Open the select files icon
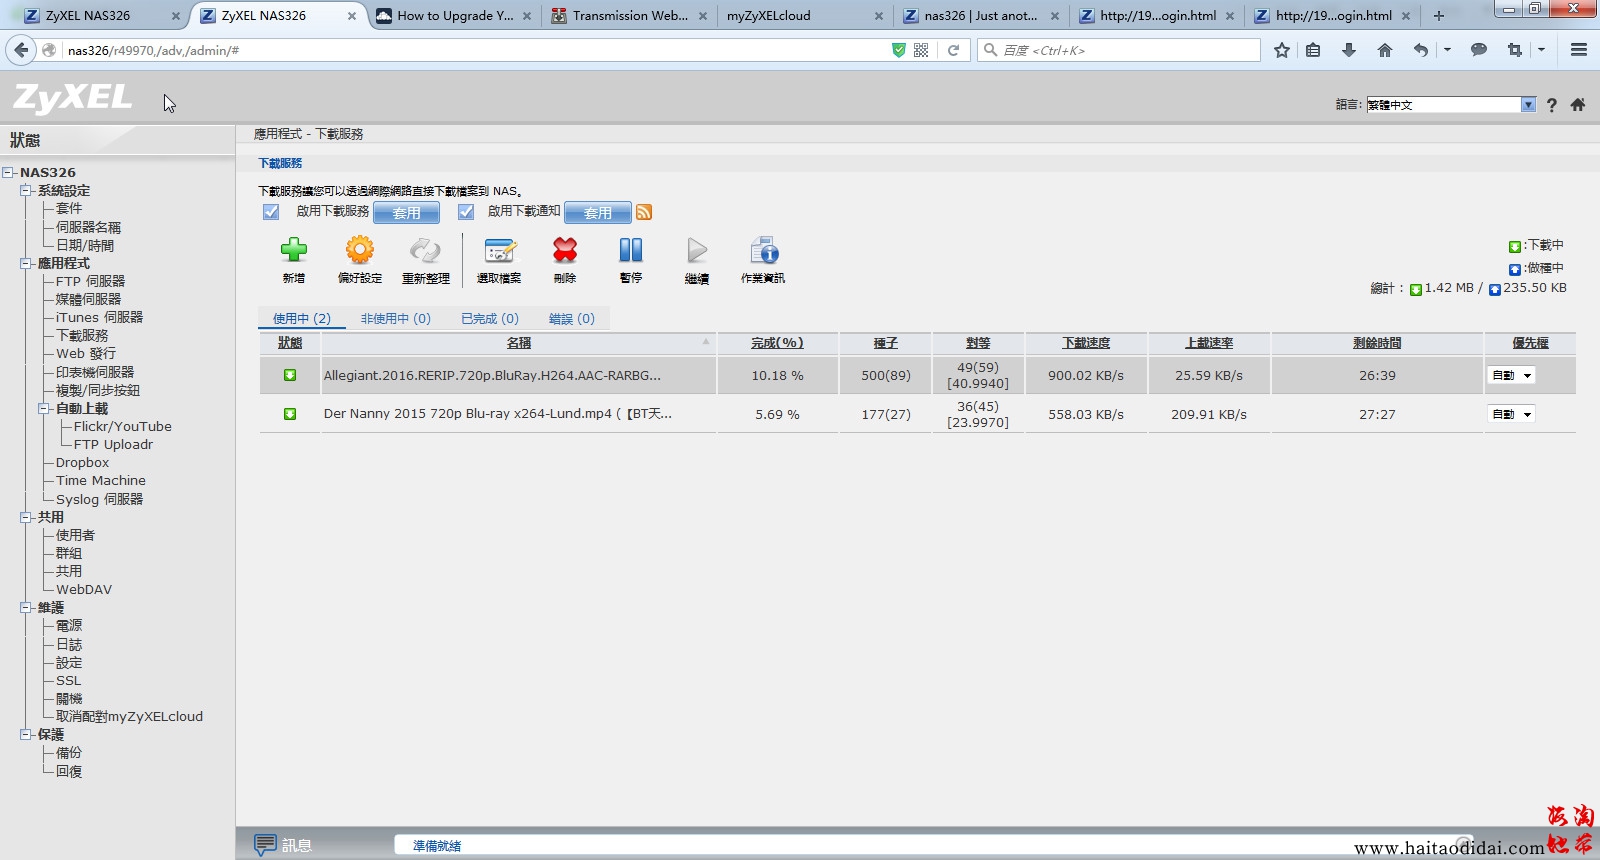The height and width of the screenshot is (860, 1600). [499, 250]
